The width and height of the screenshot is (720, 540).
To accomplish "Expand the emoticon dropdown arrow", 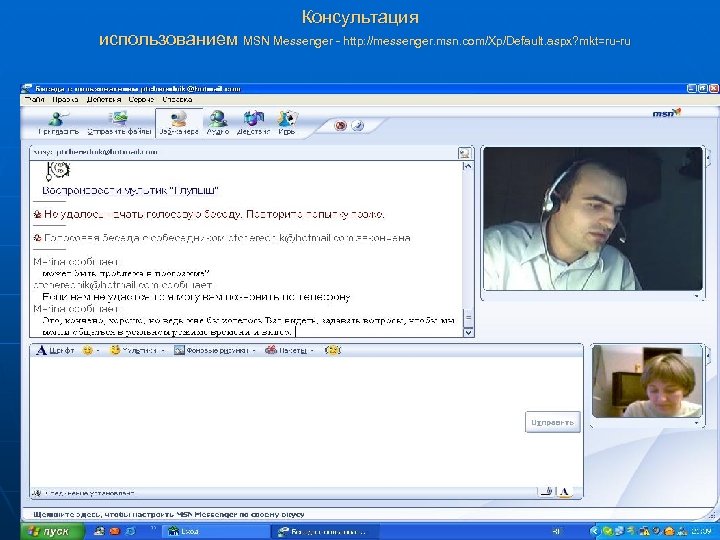I will click(x=97, y=351).
